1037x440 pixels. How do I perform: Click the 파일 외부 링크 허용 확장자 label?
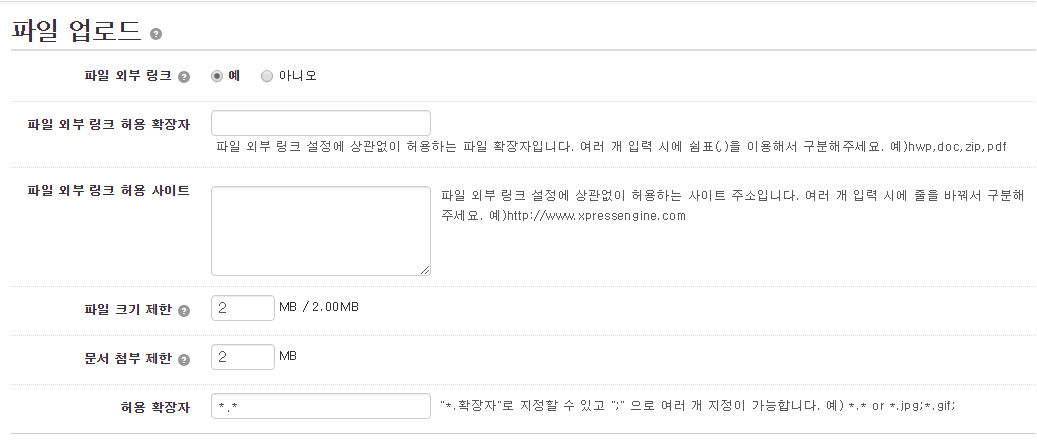click(108, 124)
